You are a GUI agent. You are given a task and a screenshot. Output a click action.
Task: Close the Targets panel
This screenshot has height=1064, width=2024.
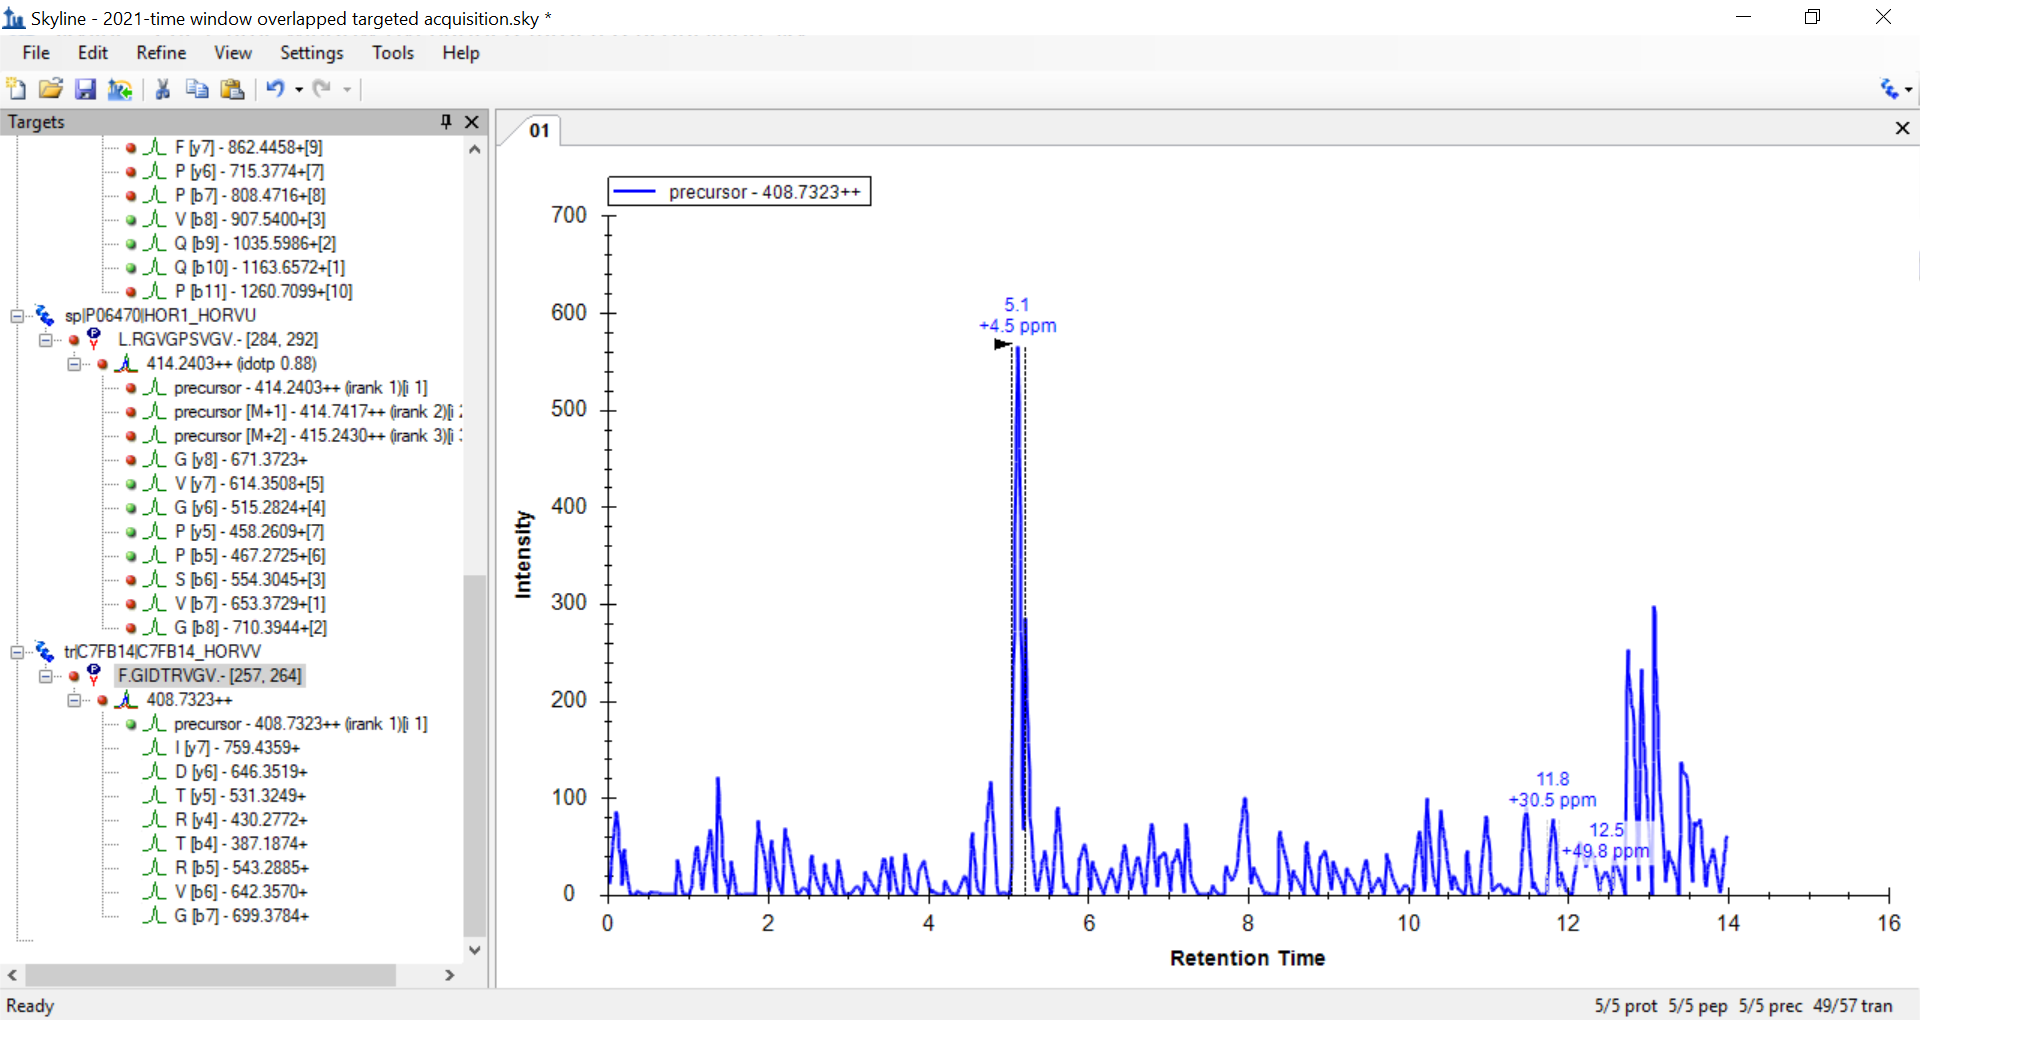[x=472, y=121]
